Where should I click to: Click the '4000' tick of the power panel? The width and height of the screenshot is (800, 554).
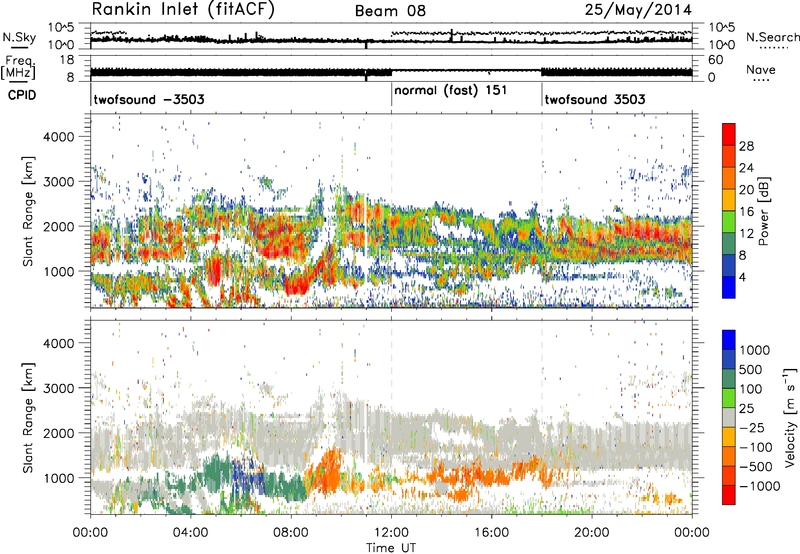point(58,137)
